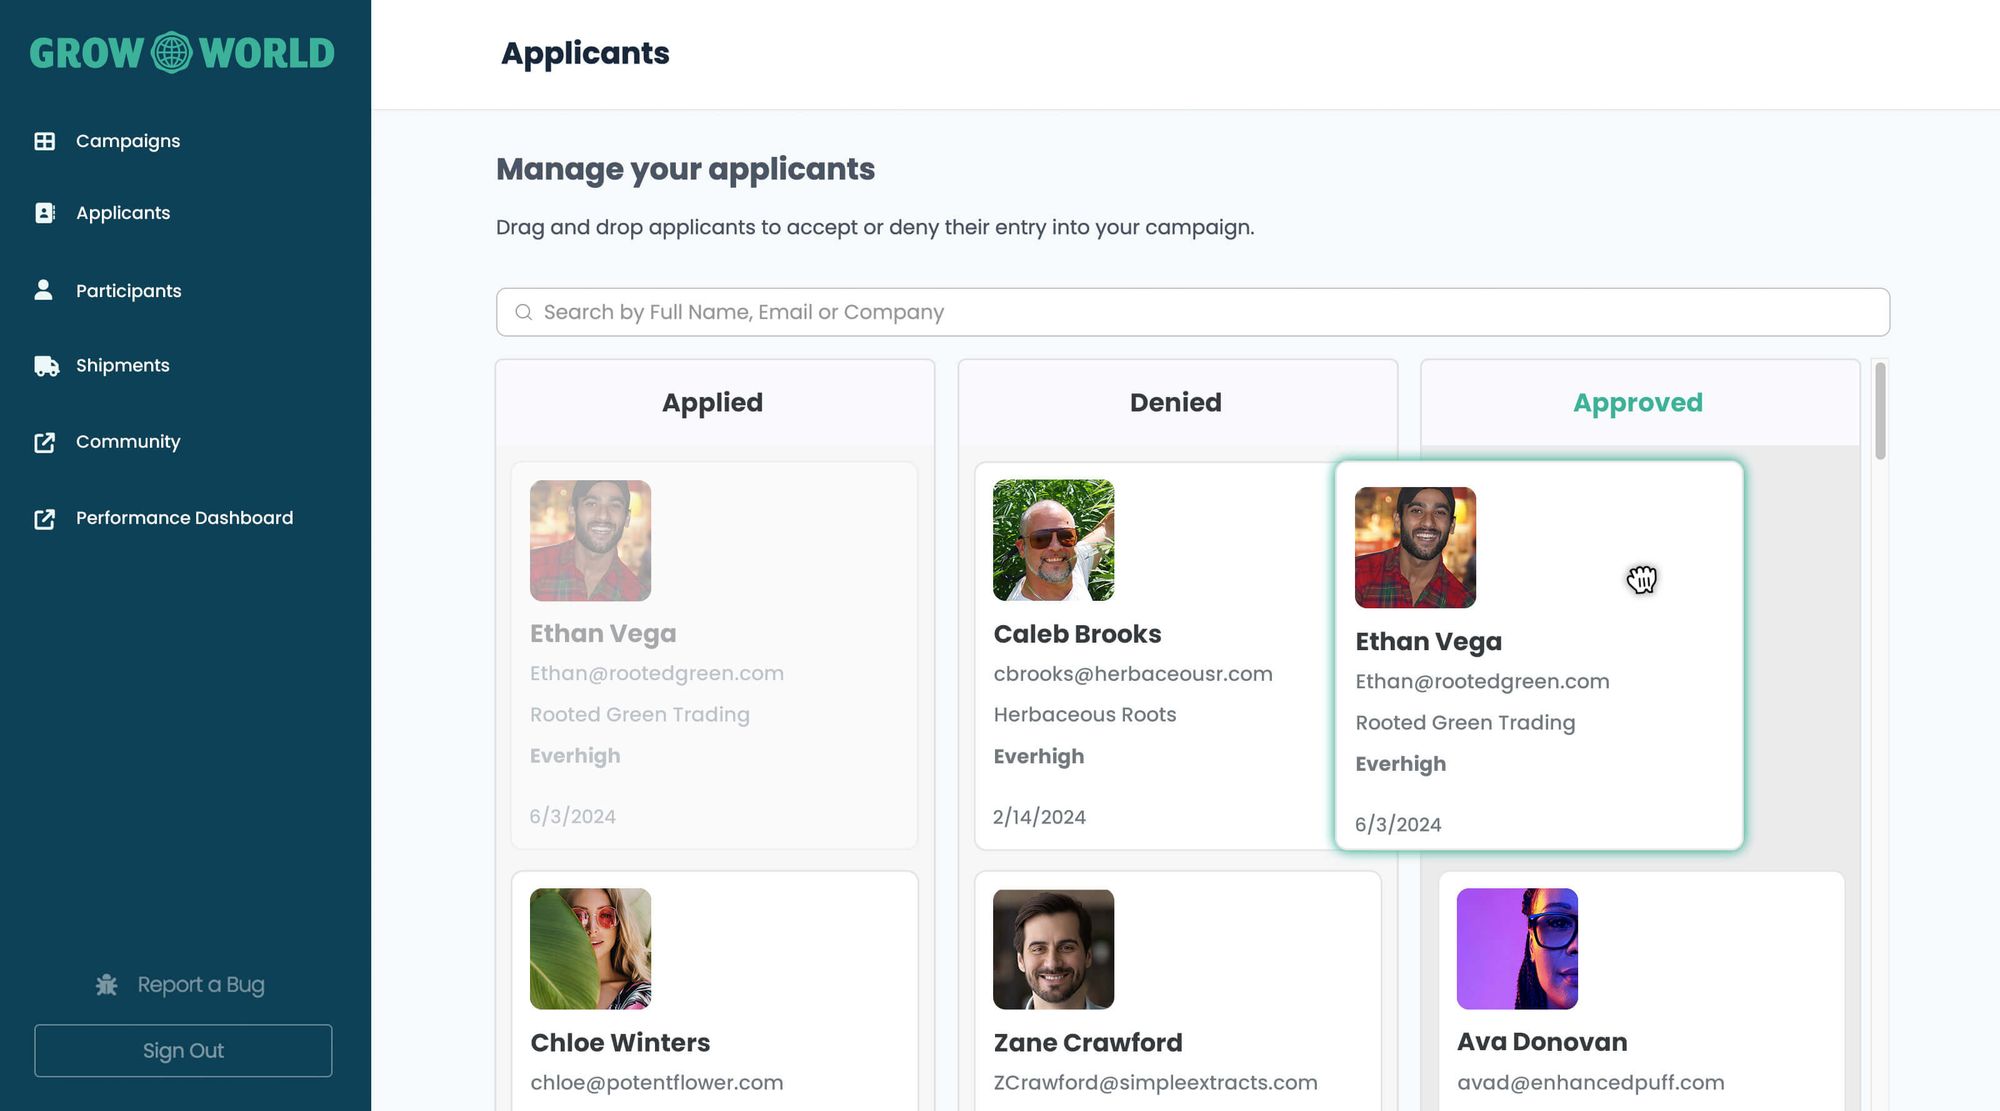Select Chloe Winters' profile photo
The width and height of the screenshot is (2000, 1111).
(590, 948)
